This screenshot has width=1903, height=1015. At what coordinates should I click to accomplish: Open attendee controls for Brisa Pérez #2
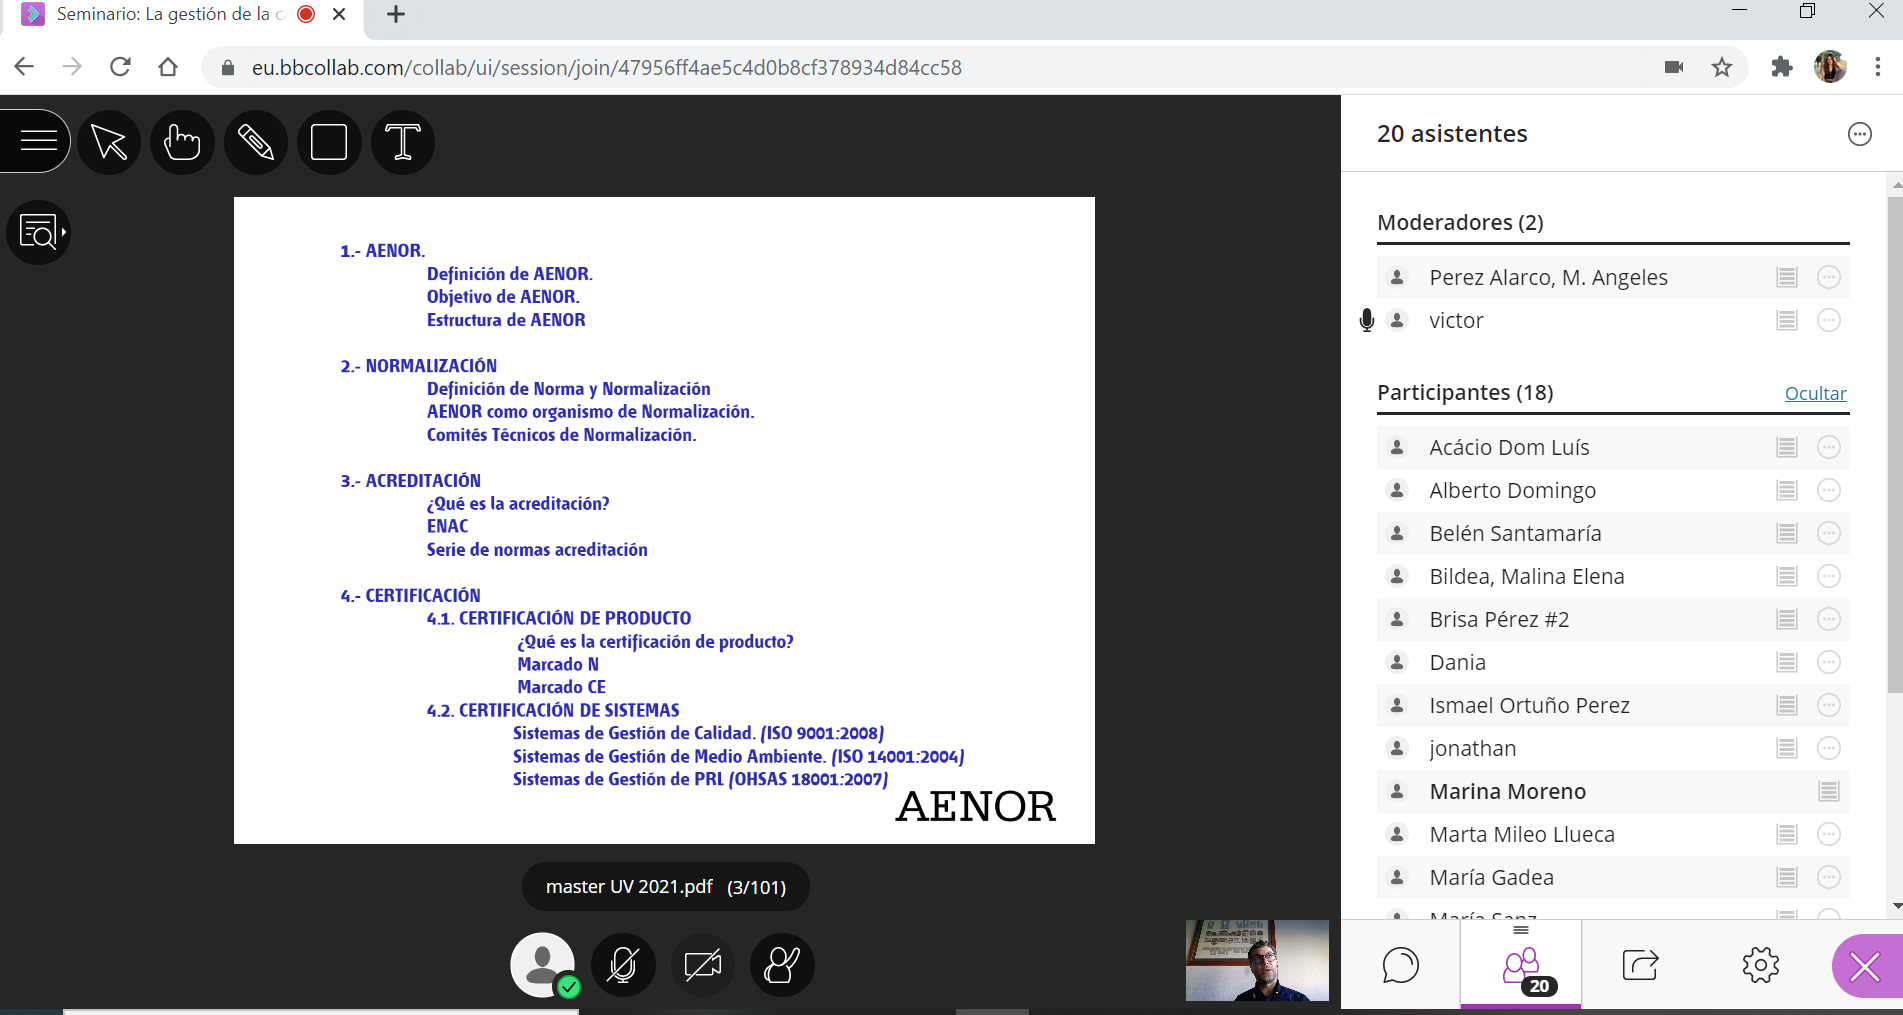coord(1828,619)
